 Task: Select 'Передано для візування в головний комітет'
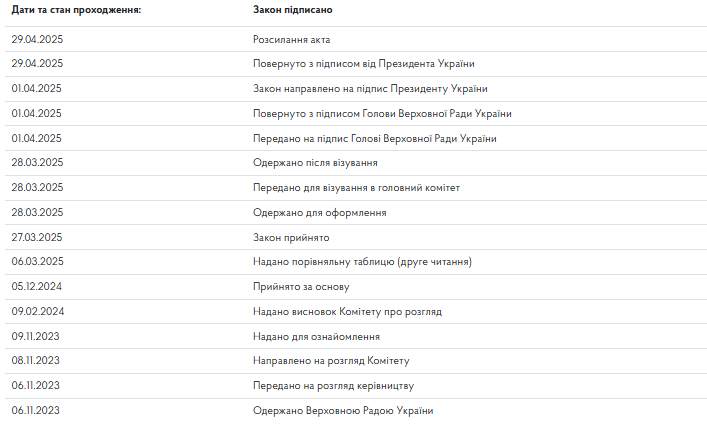pyautogui.click(x=357, y=188)
